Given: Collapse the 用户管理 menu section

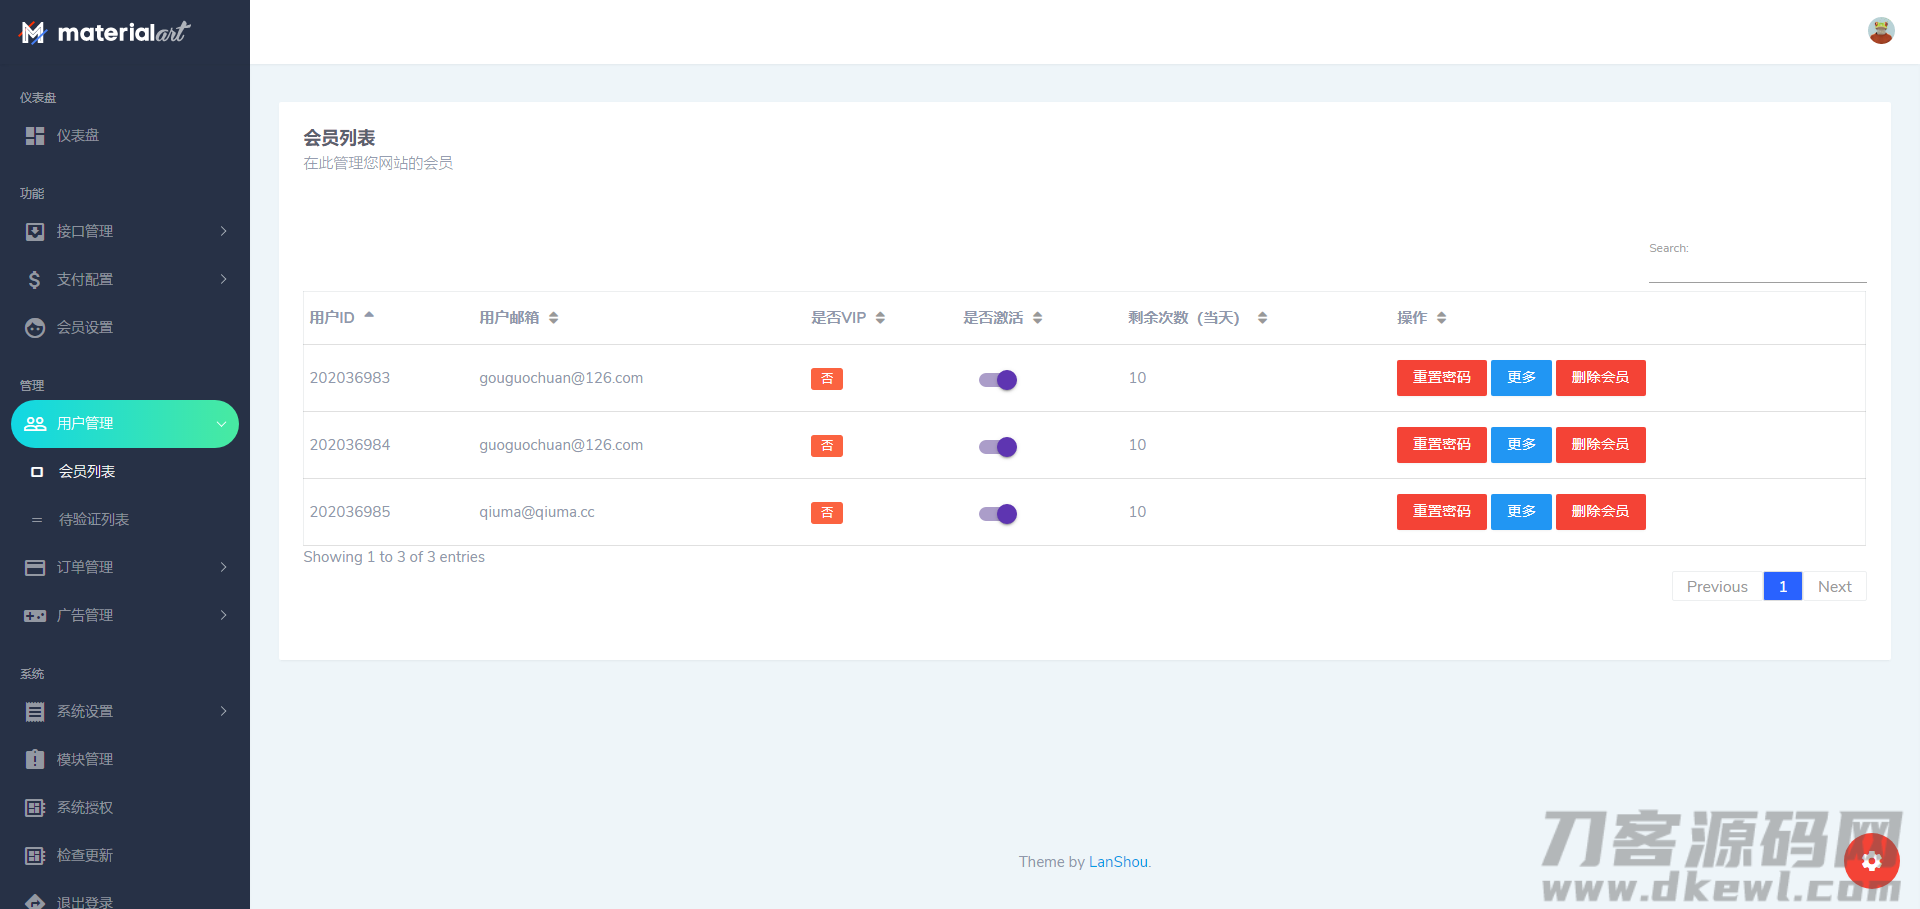Looking at the screenshot, I should (x=221, y=424).
